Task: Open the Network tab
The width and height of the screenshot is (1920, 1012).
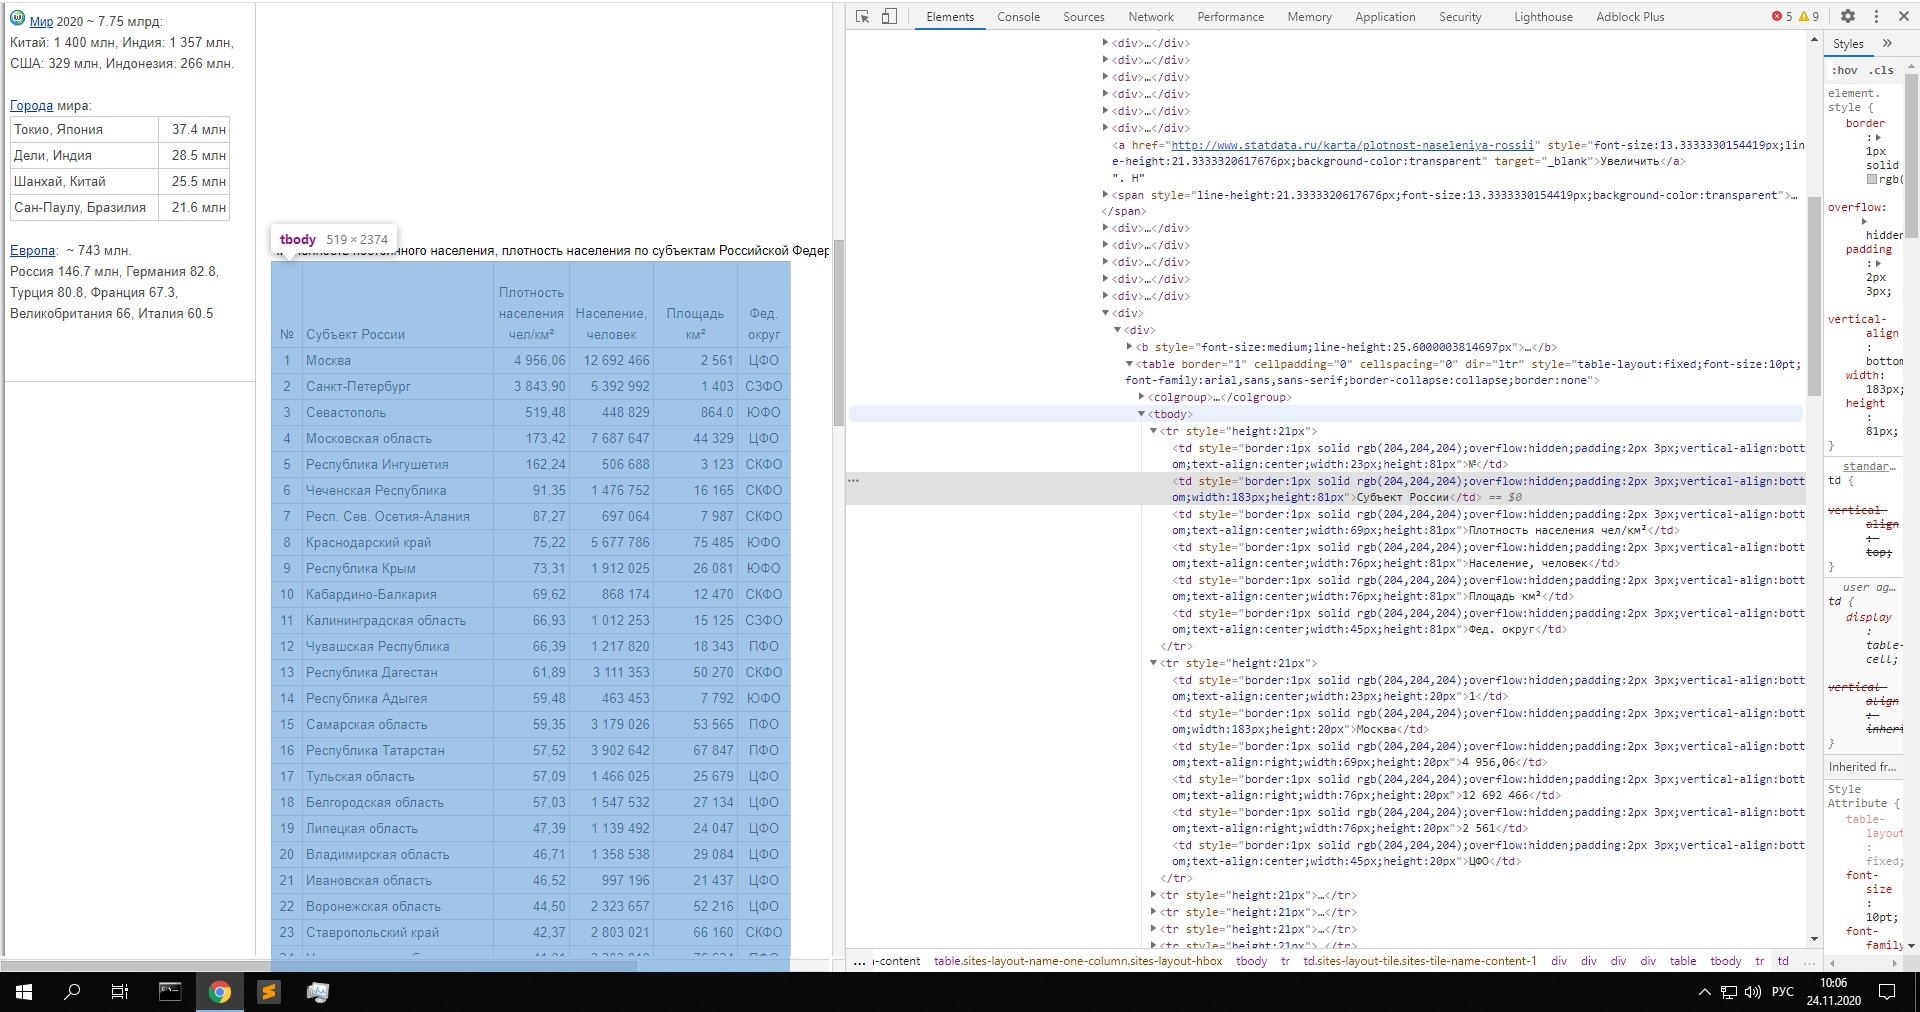Action: click(1151, 17)
